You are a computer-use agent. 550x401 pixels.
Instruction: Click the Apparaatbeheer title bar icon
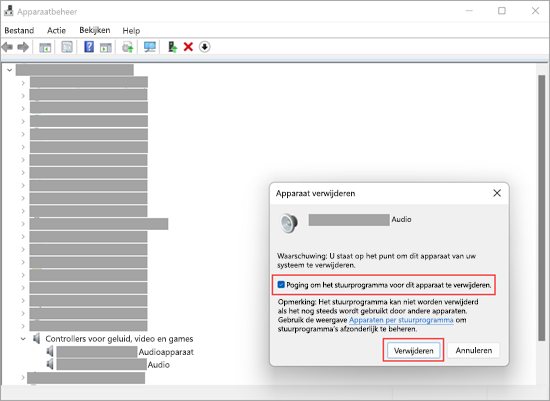pyautogui.click(x=8, y=11)
